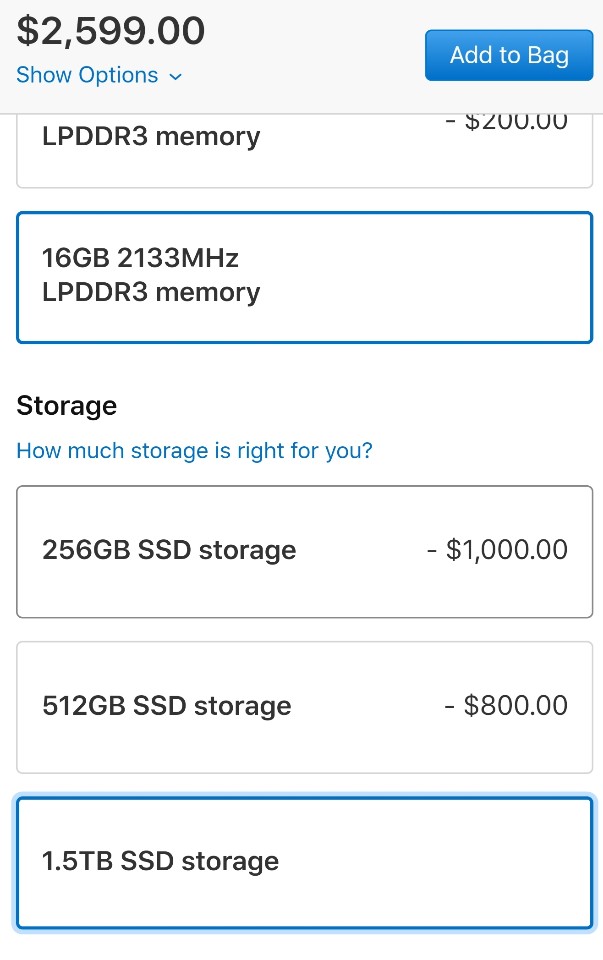The image size is (603, 960).
Task: Click the Add to Bag button
Action: point(509,55)
